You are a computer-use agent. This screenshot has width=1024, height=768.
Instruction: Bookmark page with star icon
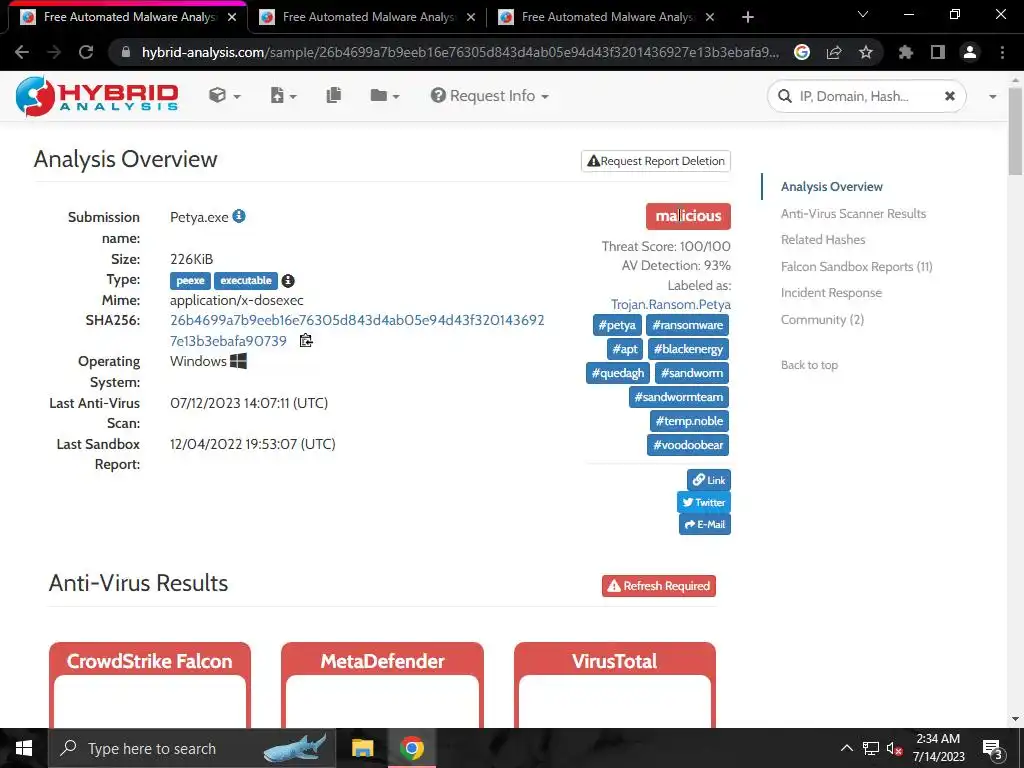(x=865, y=52)
